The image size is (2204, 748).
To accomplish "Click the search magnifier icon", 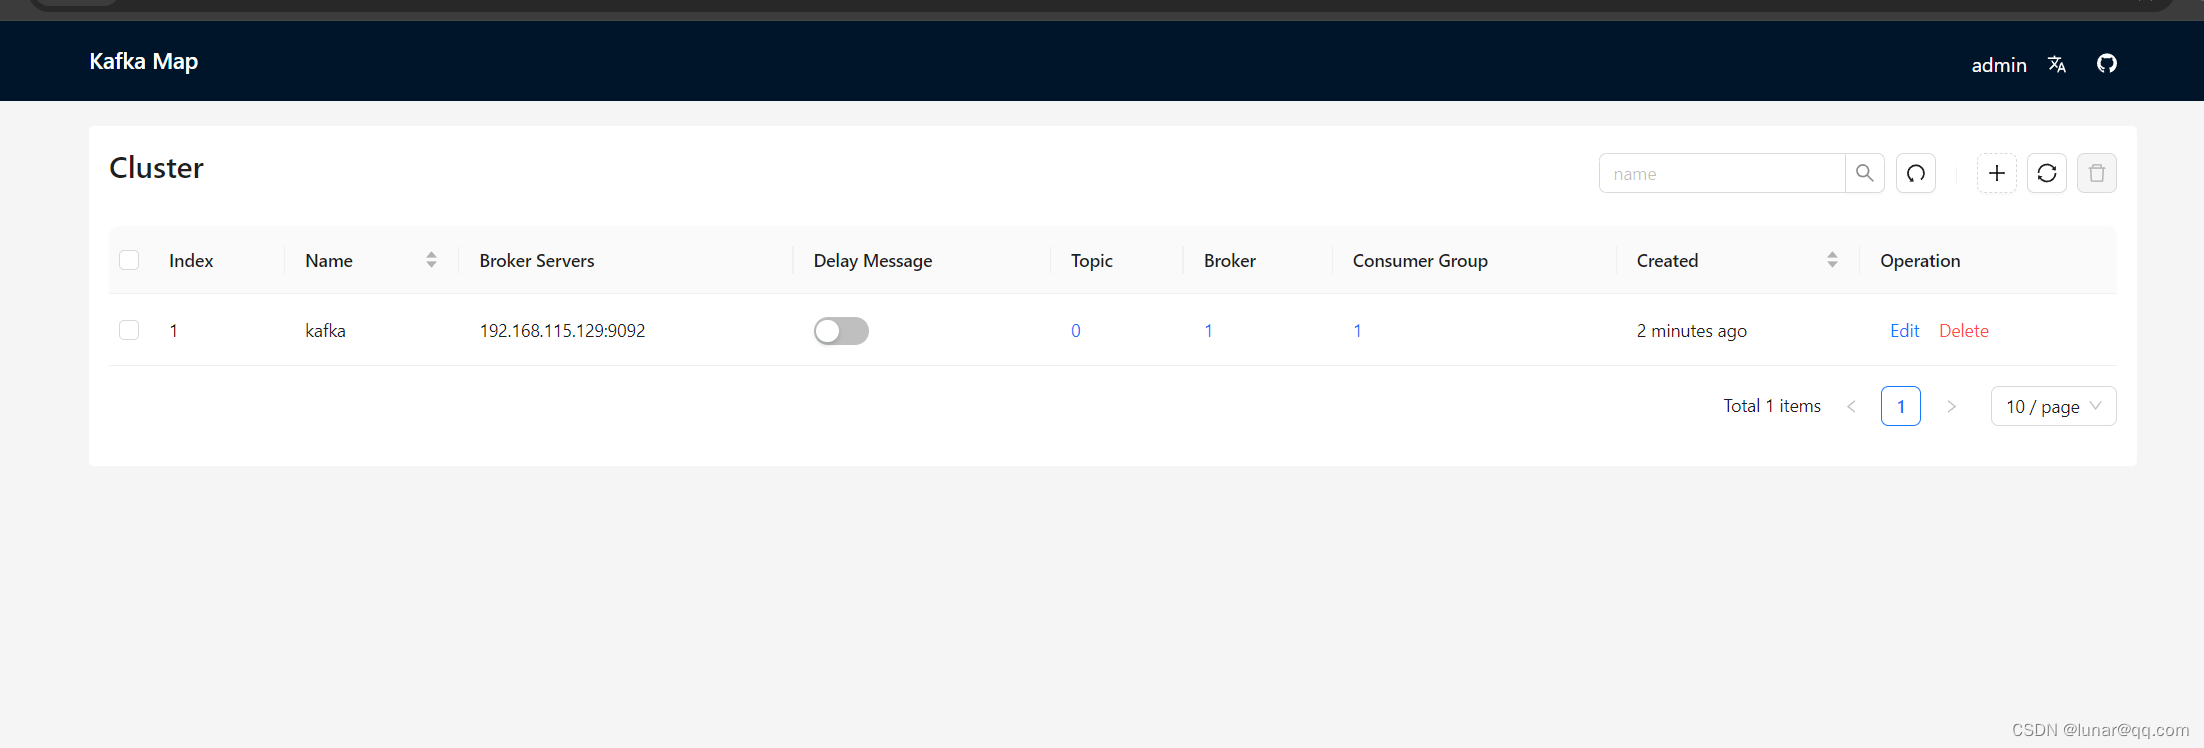I will pos(1865,173).
